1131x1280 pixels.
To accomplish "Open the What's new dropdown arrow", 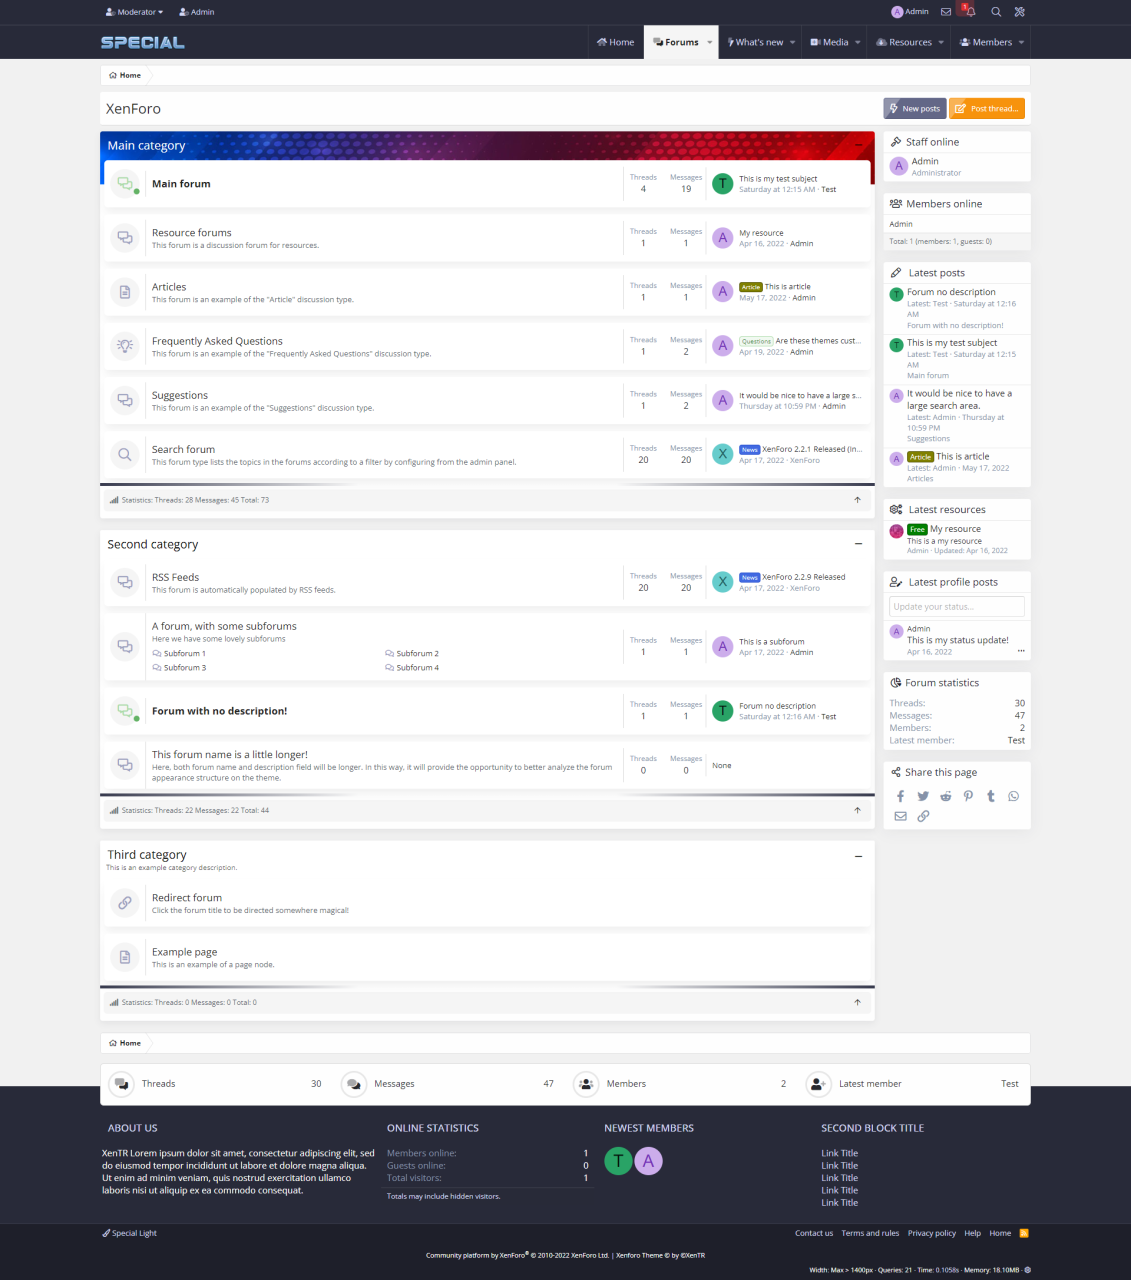I will click(793, 42).
